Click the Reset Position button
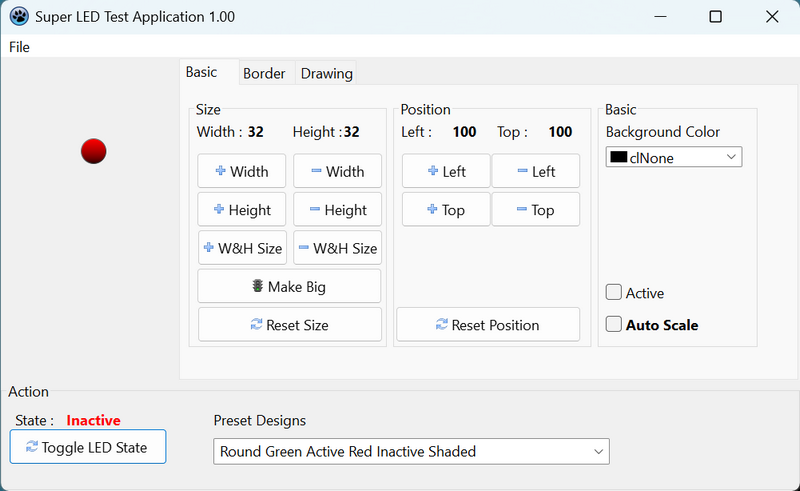The height and width of the screenshot is (491, 800). pyautogui.click(x=488, y=325)
